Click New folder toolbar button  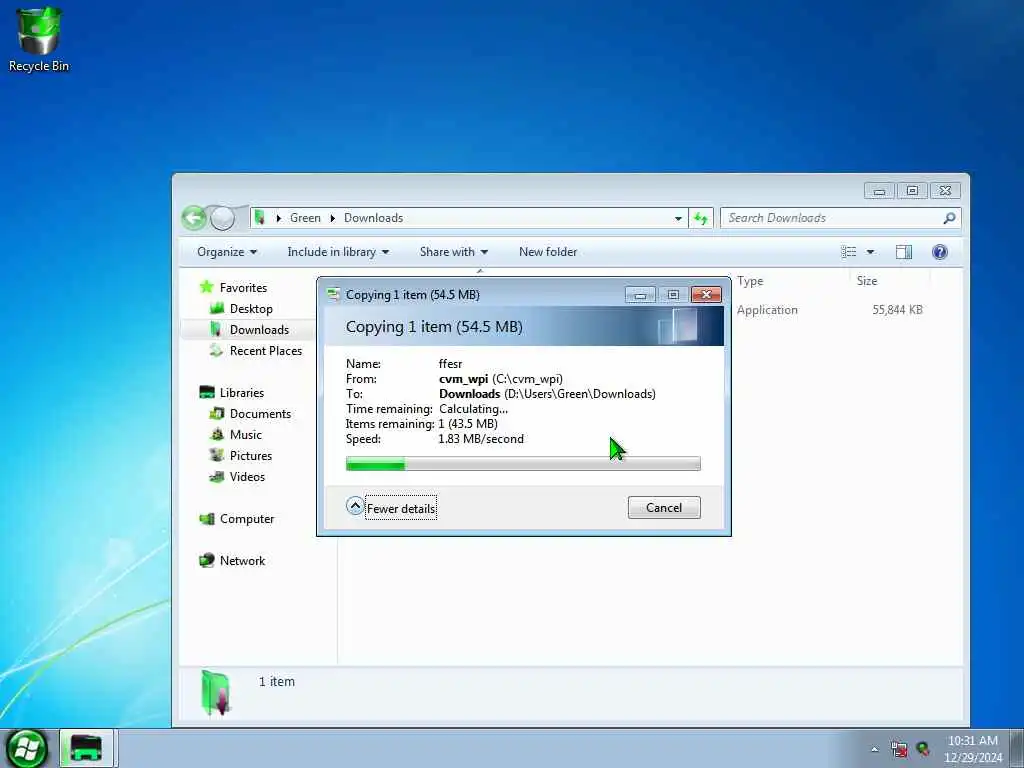click(548, 252)
